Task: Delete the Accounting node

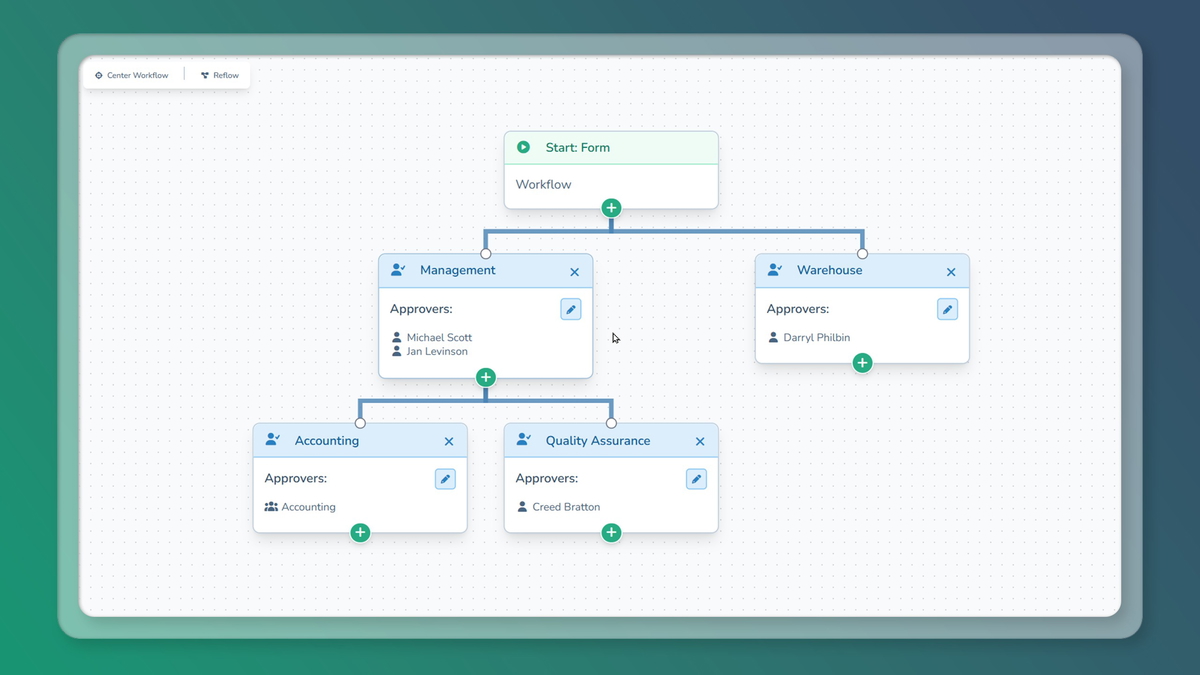Action: coord(449,442)
